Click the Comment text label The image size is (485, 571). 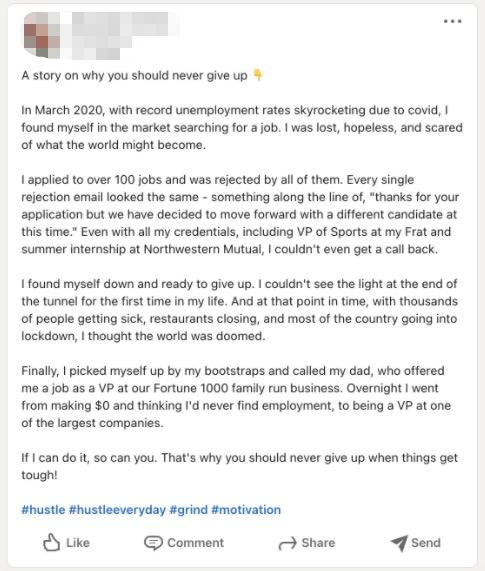click(196, 543)
